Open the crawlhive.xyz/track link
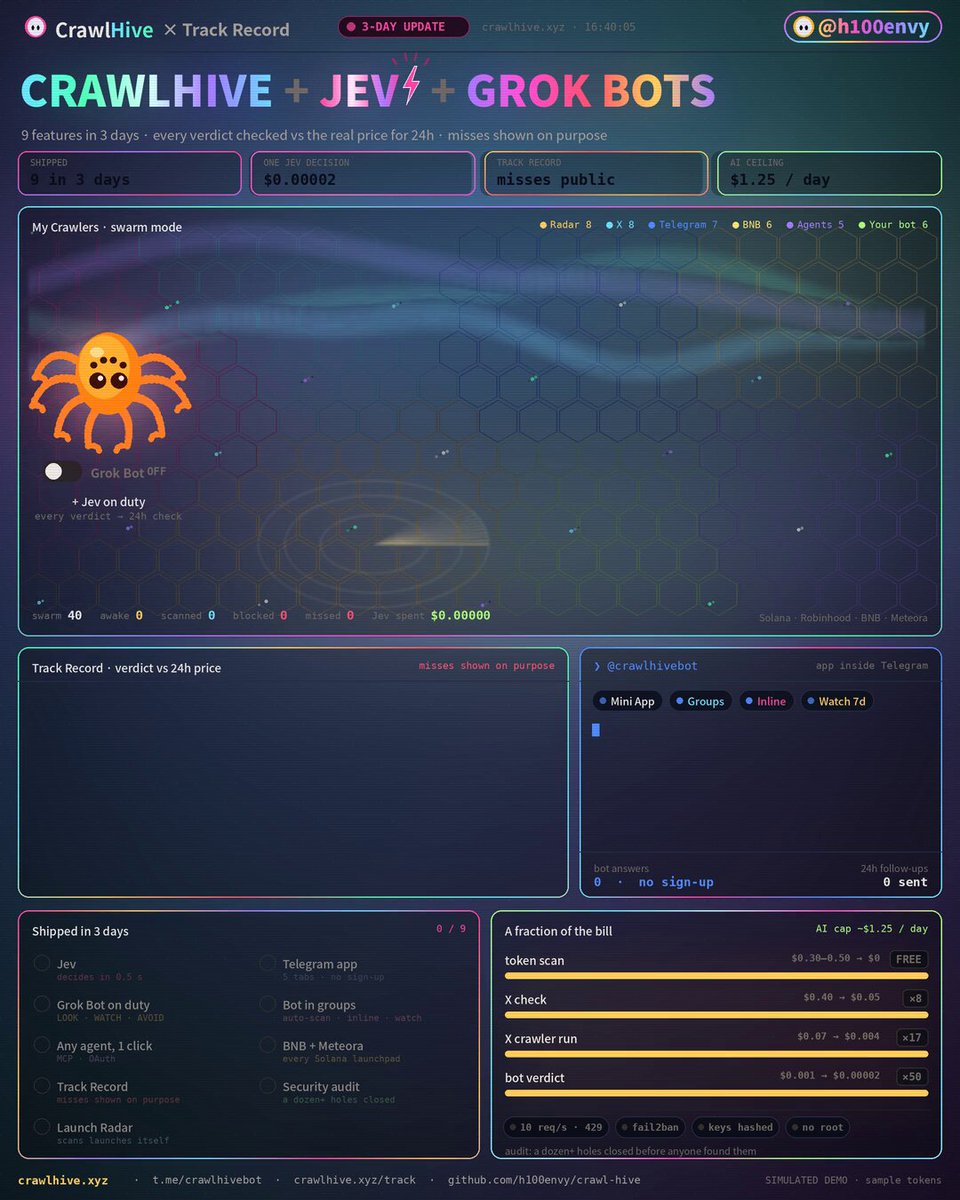Viewport: 960px width, 1200px height. [355, 1180]
